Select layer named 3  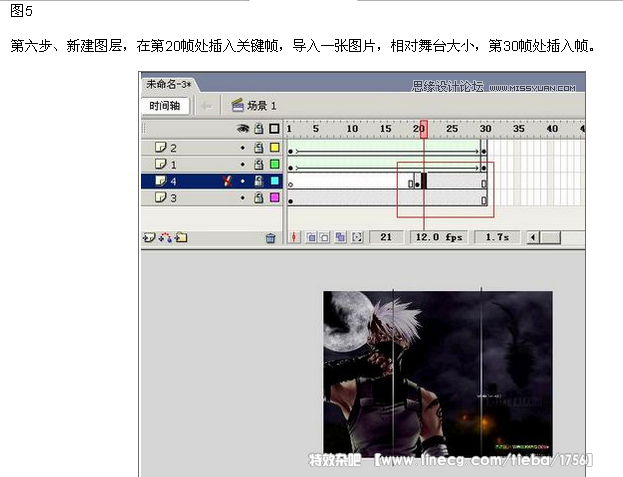(173, 198)
